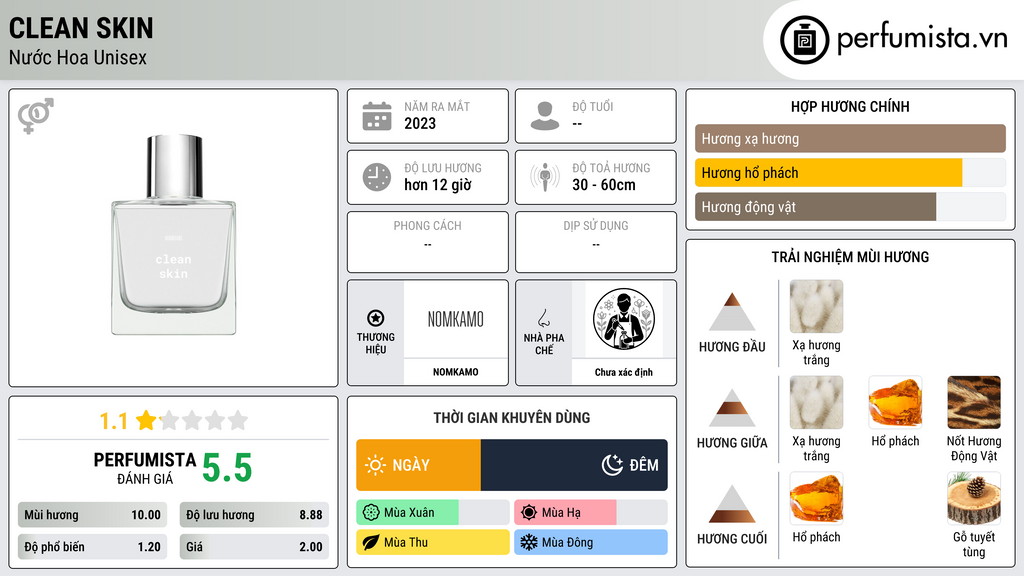Click the sillage body icon for Độ toả hương
Image resolution: width=1024 pixels, height=576 pixels.
pos(545,177)
